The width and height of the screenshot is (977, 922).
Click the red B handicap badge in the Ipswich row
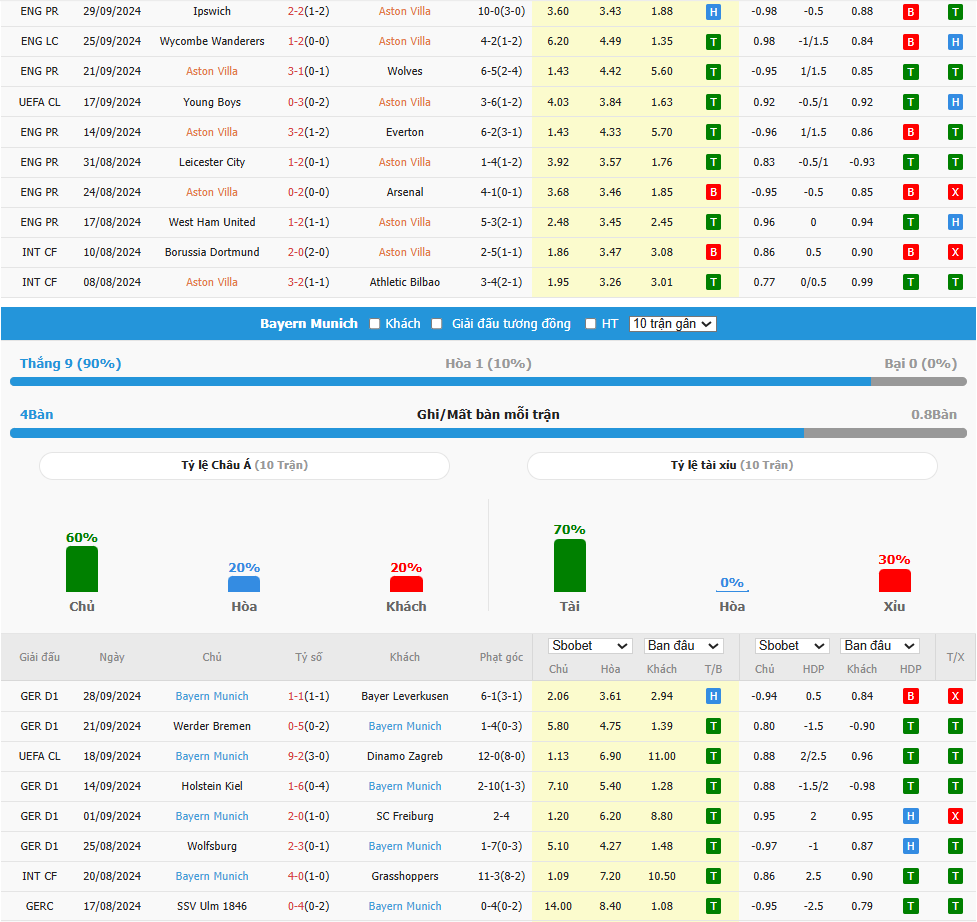coord(910,12)
